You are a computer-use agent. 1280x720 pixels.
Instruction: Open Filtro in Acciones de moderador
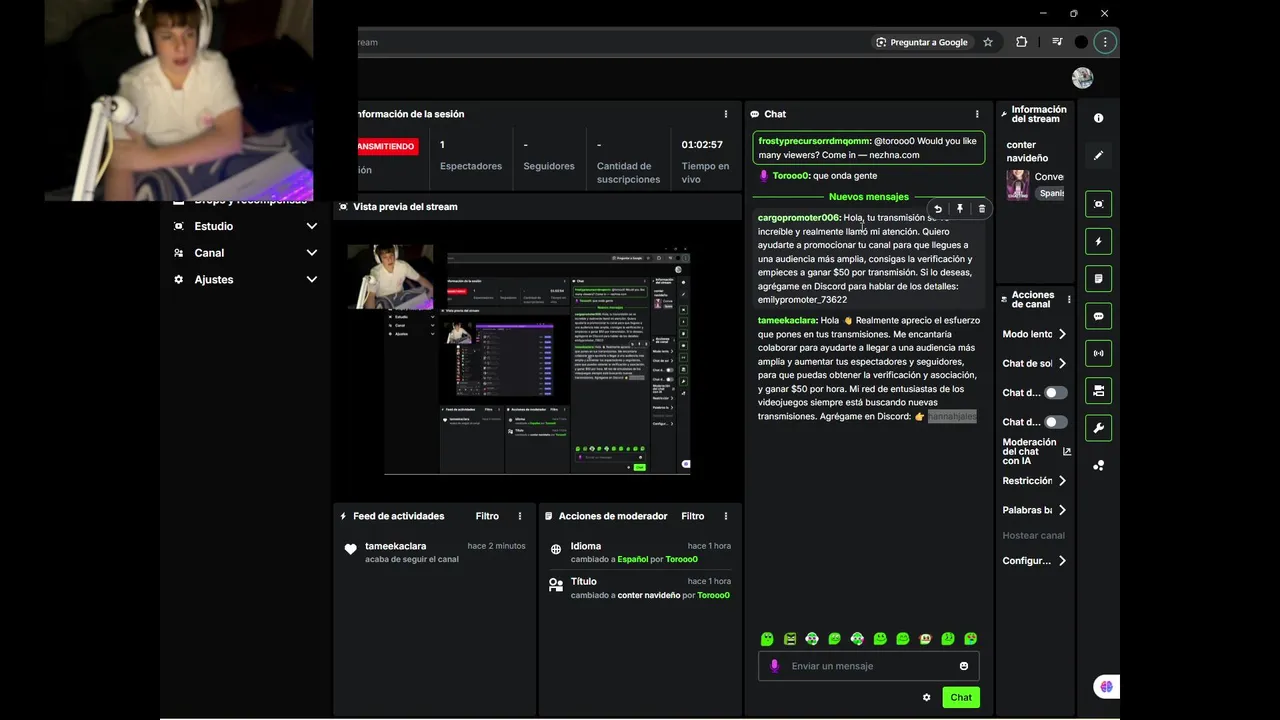(693, 516)
